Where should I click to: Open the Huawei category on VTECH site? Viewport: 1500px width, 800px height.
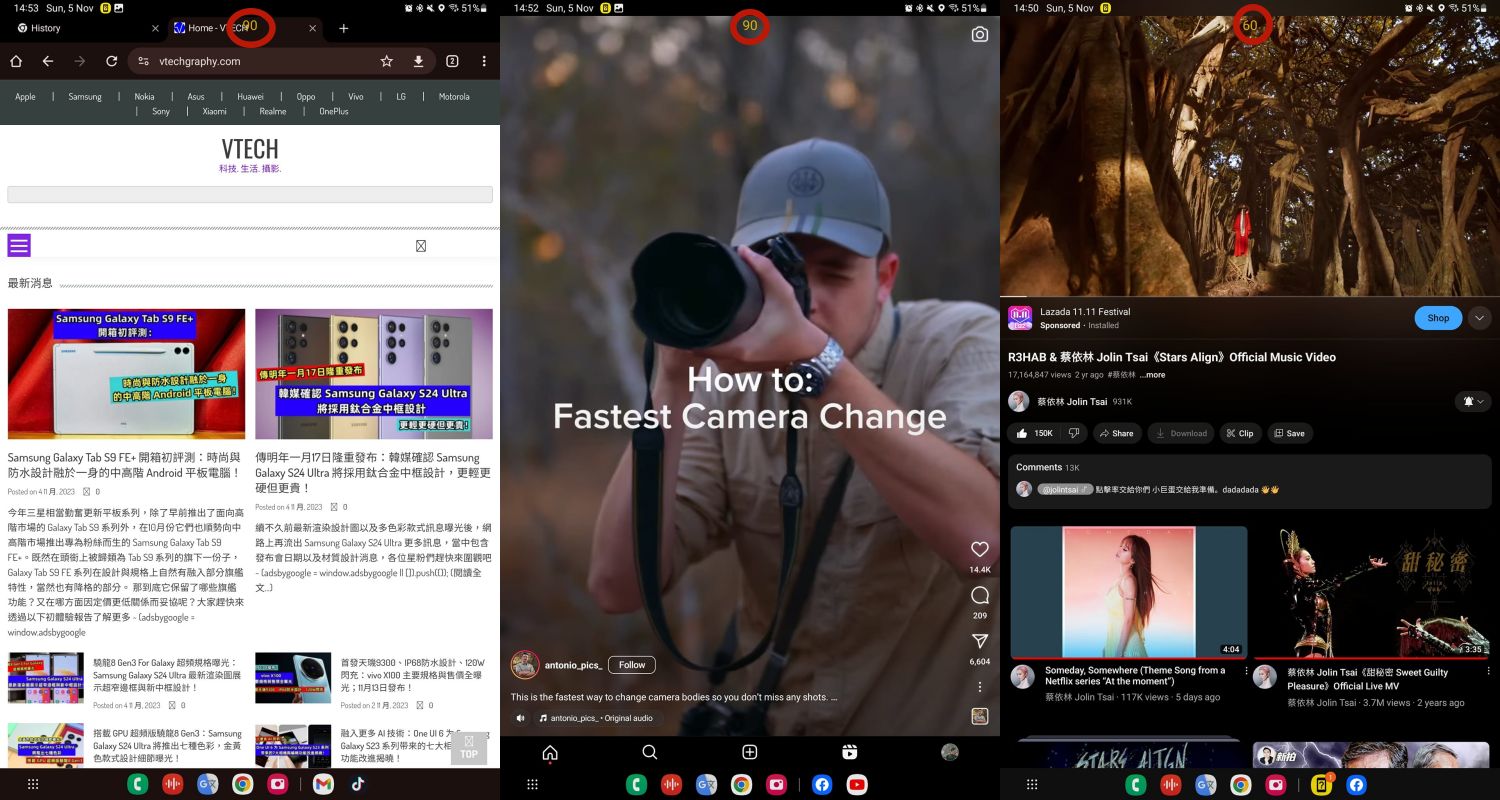pos(250,97)
